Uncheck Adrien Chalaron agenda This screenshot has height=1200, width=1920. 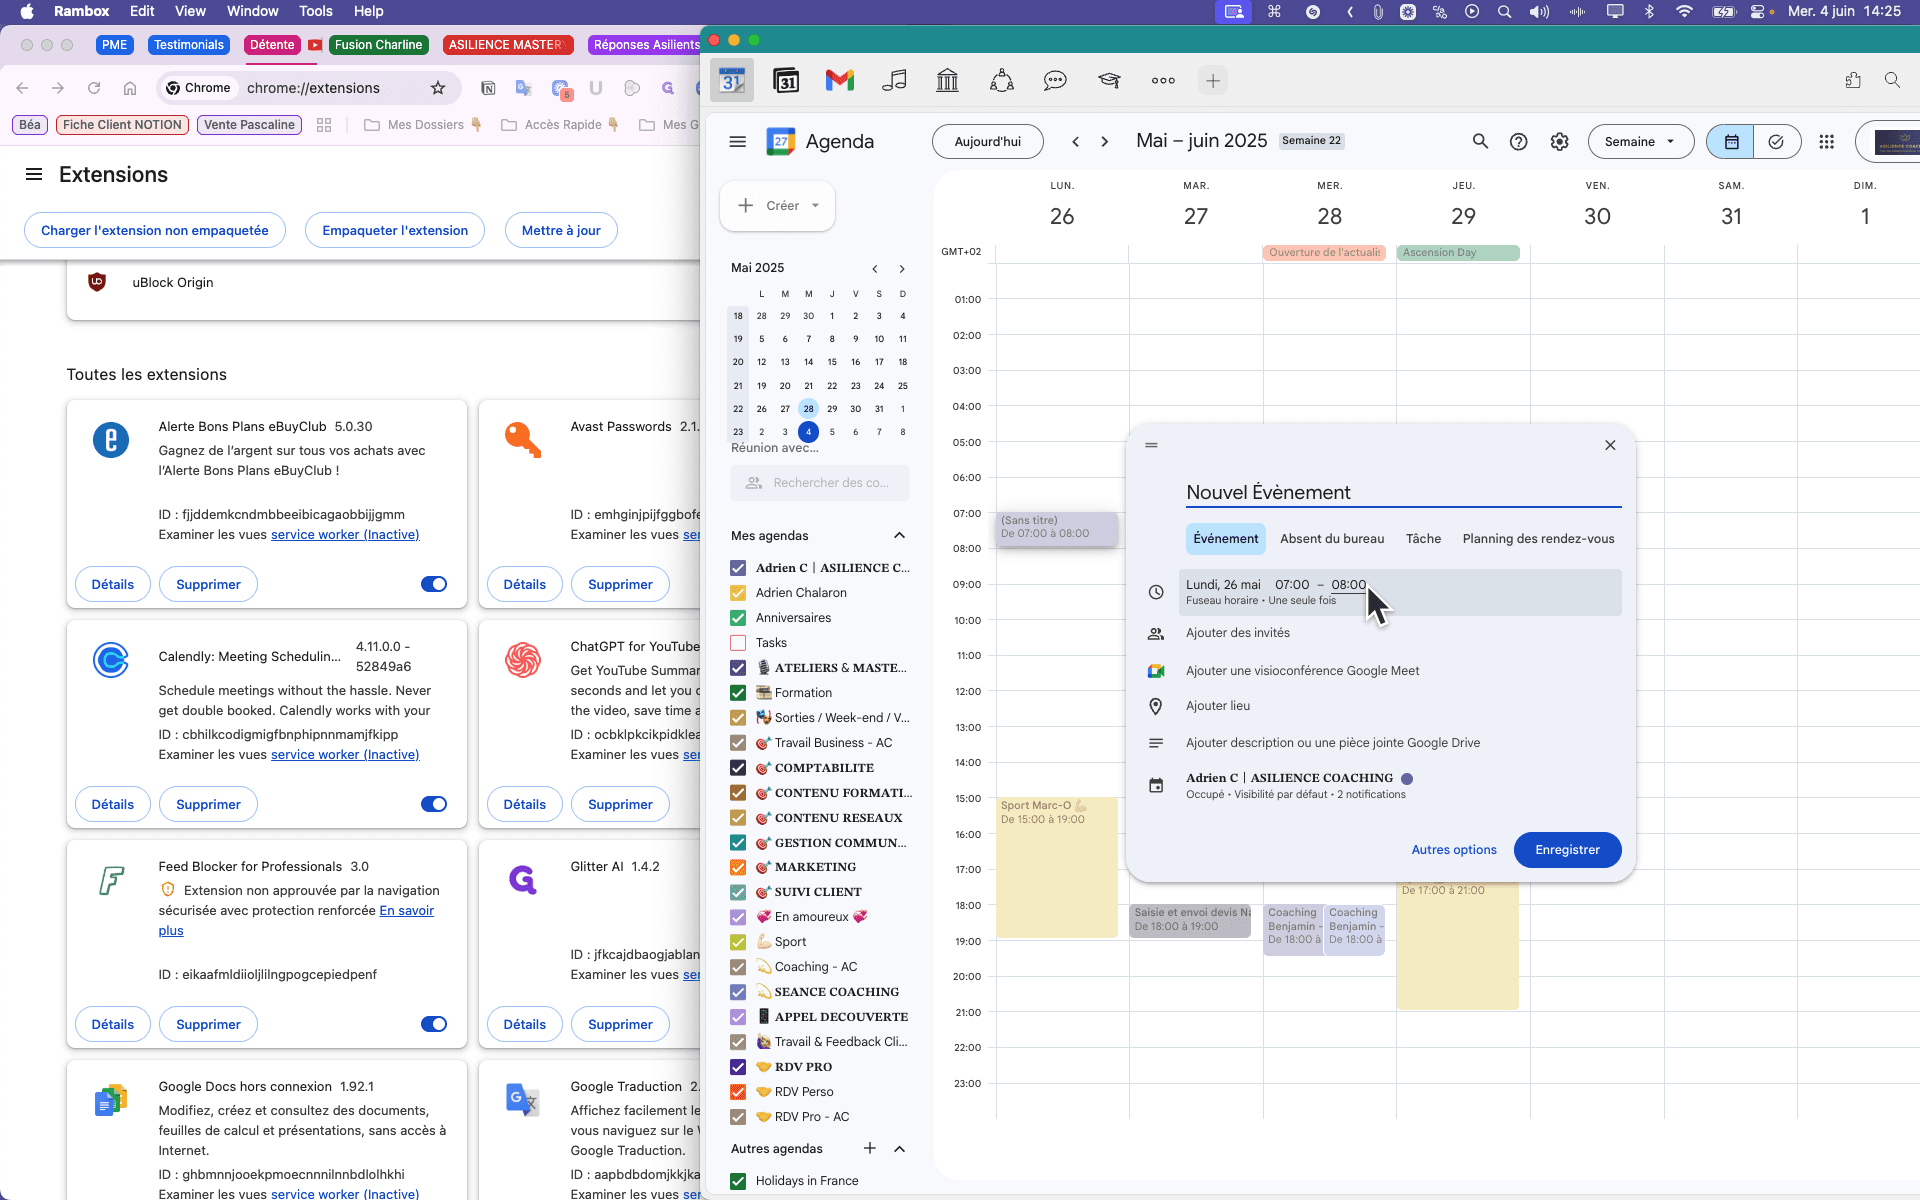click(738, 593)
